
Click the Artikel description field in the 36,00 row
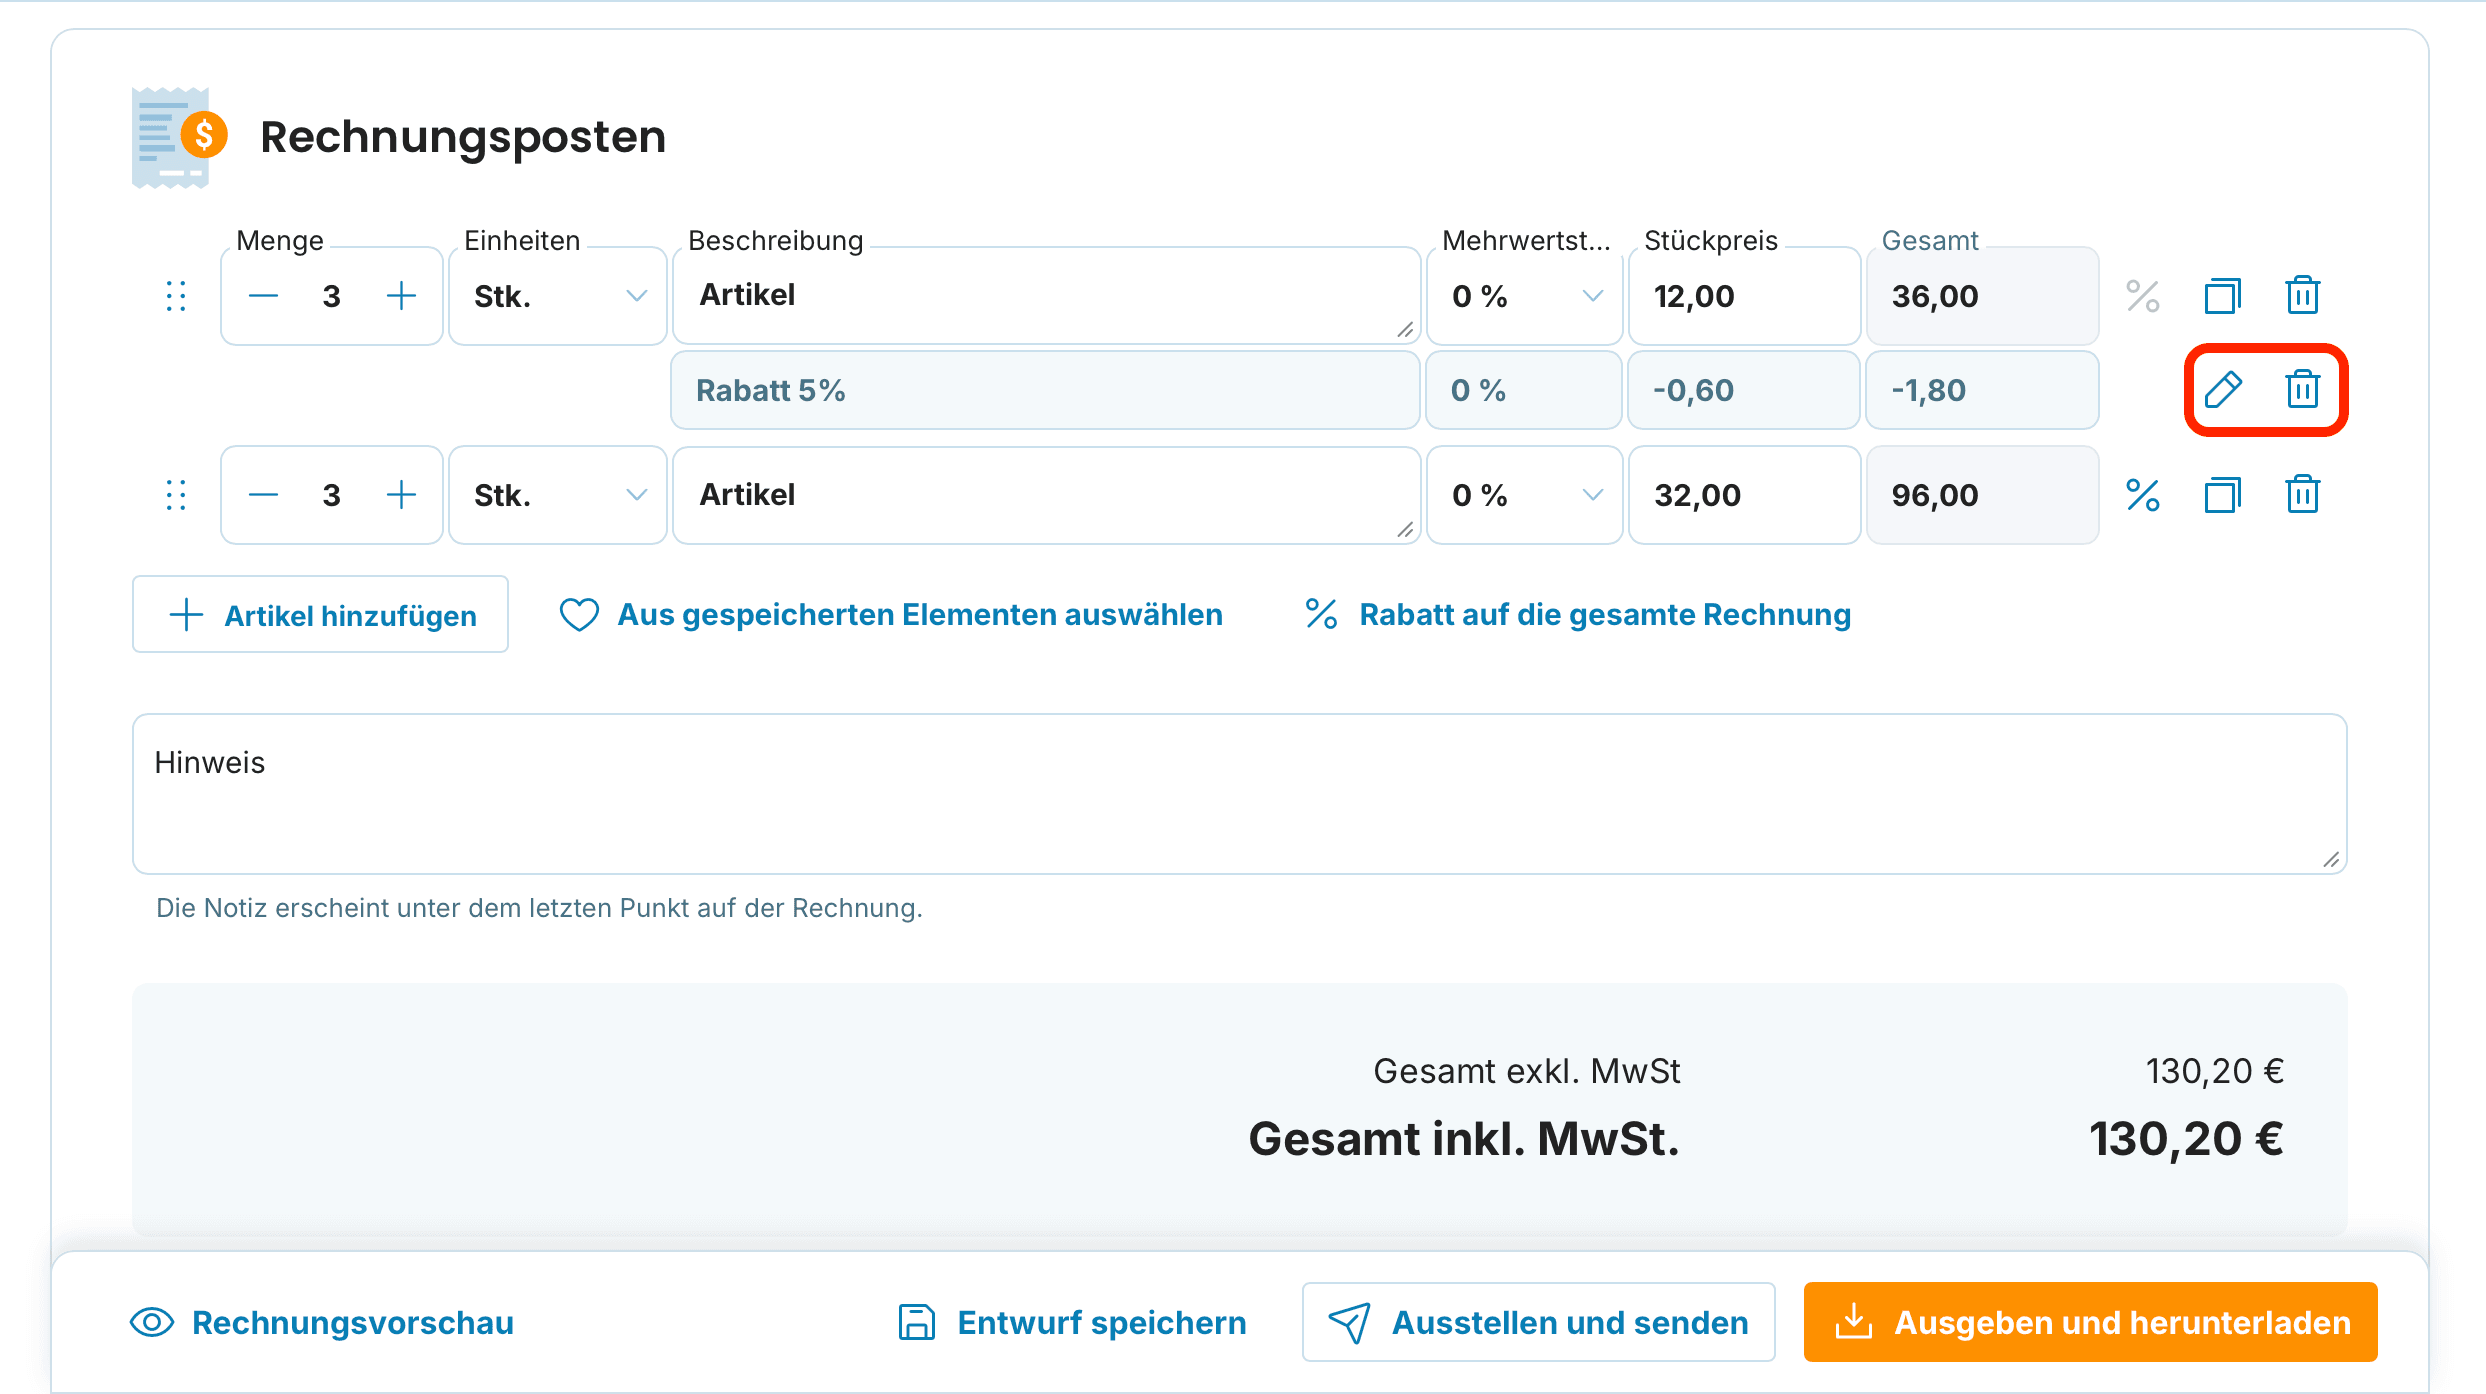point(1046,296)
